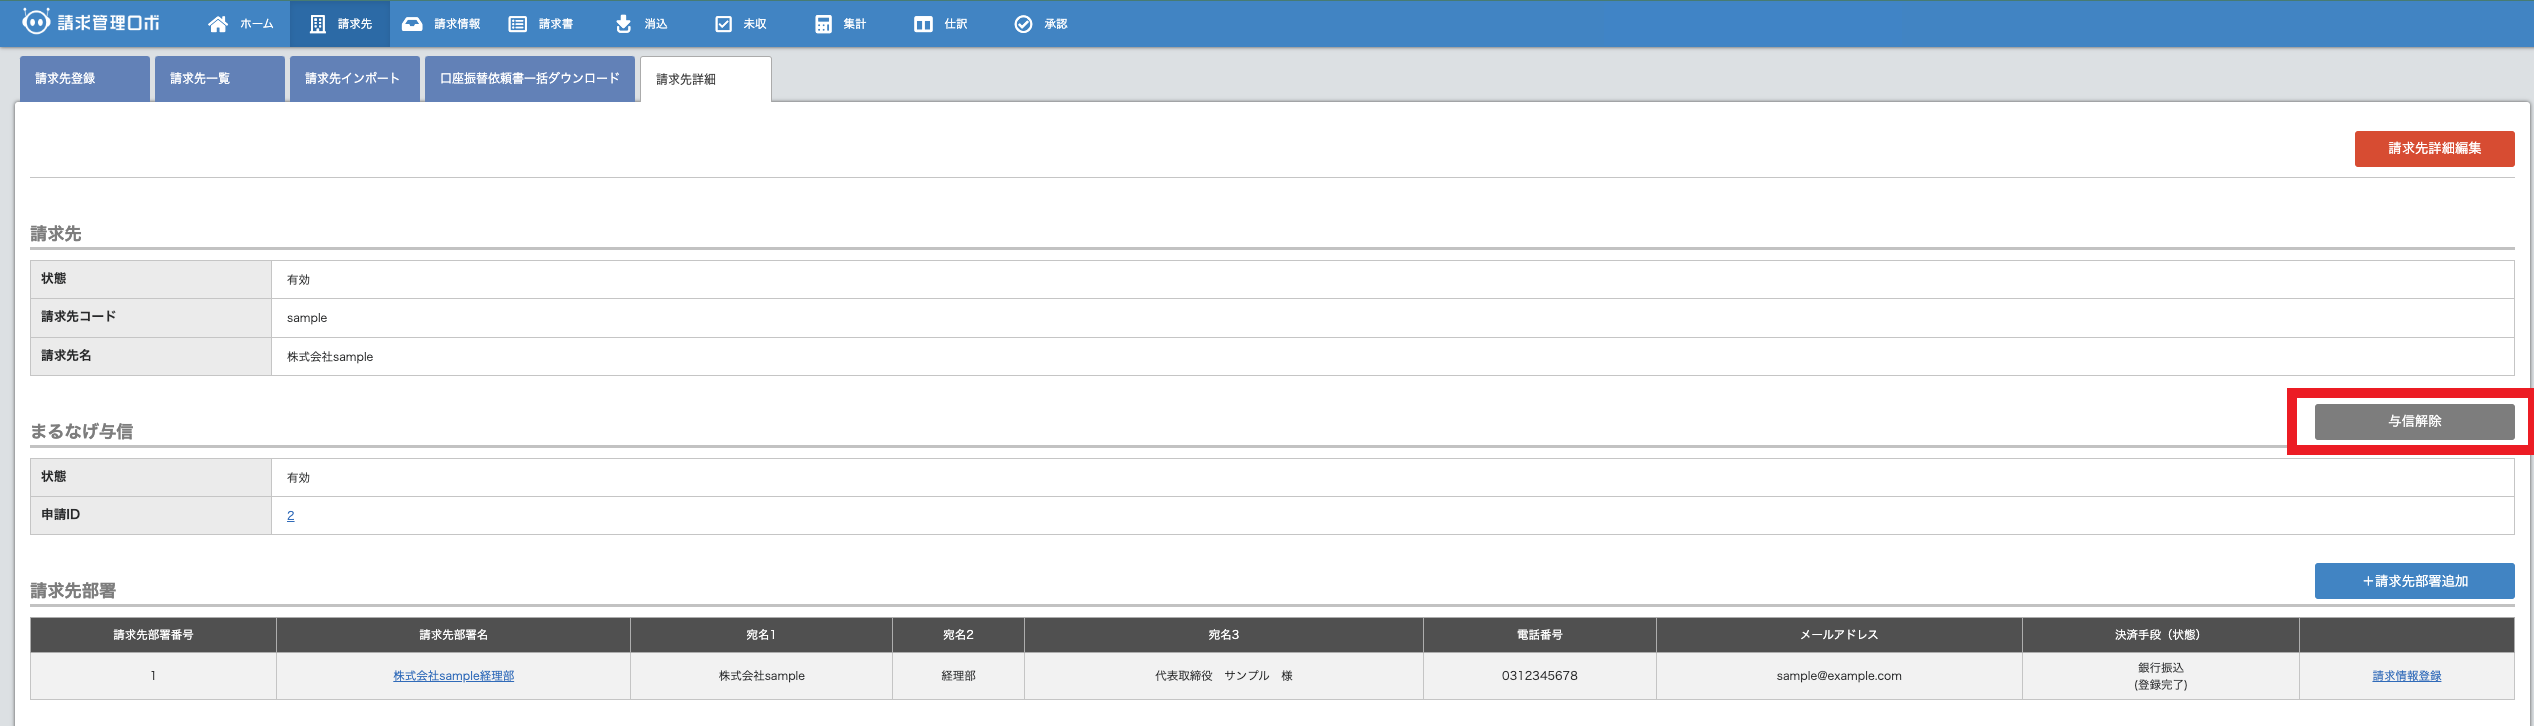Image resolution: width=2534 pixels, height=726 pixels.
Task: Open 請求書 using the list icon
Action: [517, 24]
